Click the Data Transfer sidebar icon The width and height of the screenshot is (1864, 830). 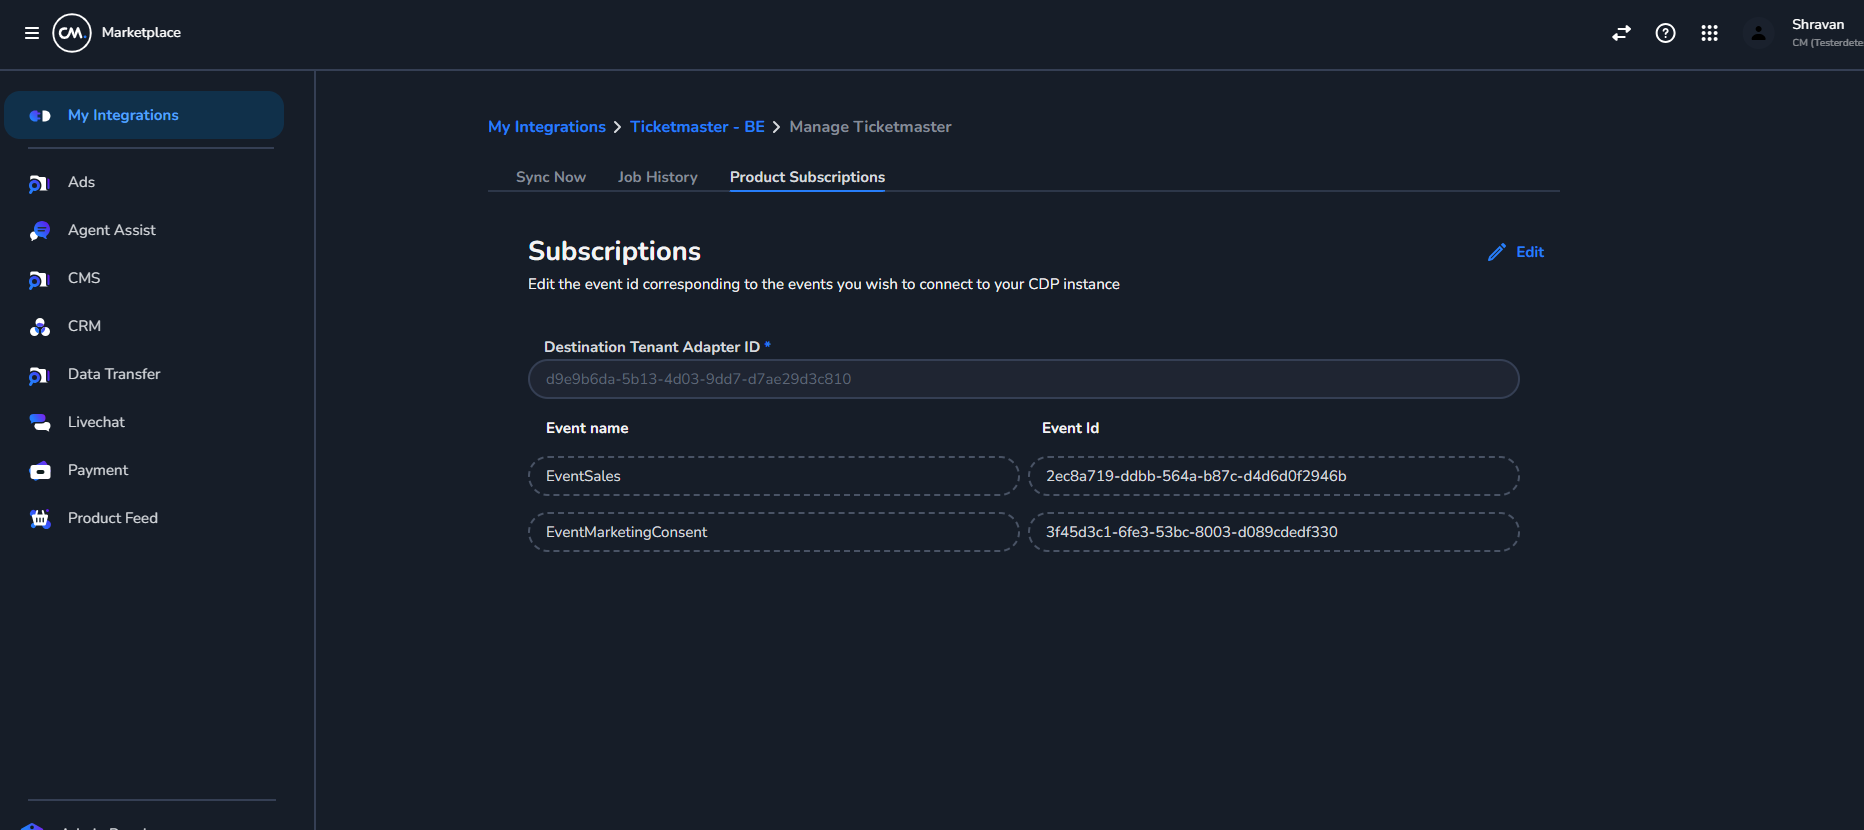(39, 375)
